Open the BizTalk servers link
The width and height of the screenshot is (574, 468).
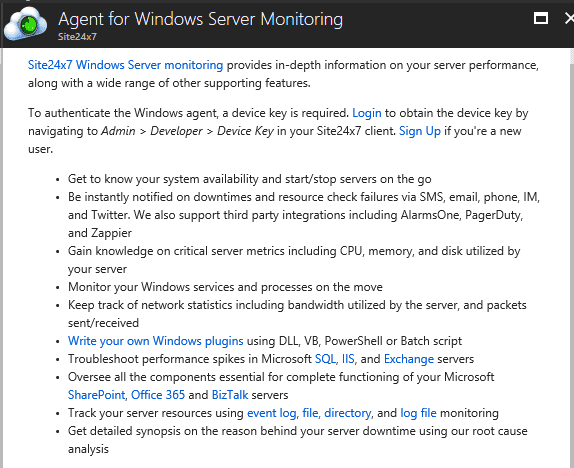pos(230,395)
